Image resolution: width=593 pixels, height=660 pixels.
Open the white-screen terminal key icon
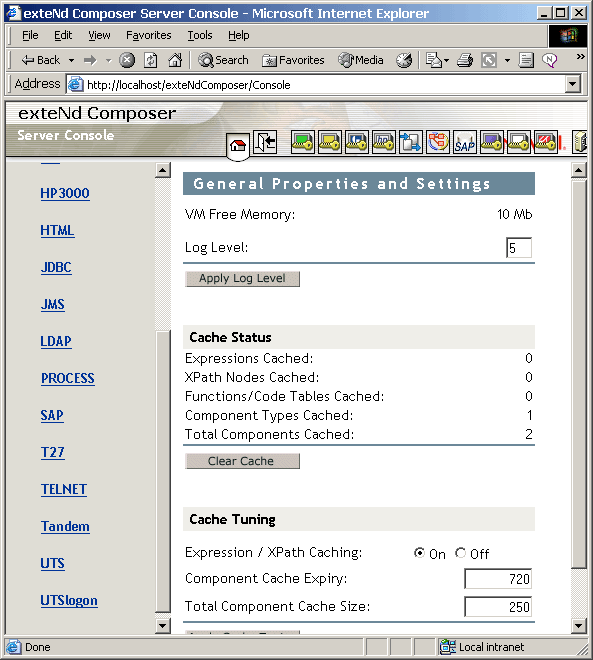(x=519, y=142)
